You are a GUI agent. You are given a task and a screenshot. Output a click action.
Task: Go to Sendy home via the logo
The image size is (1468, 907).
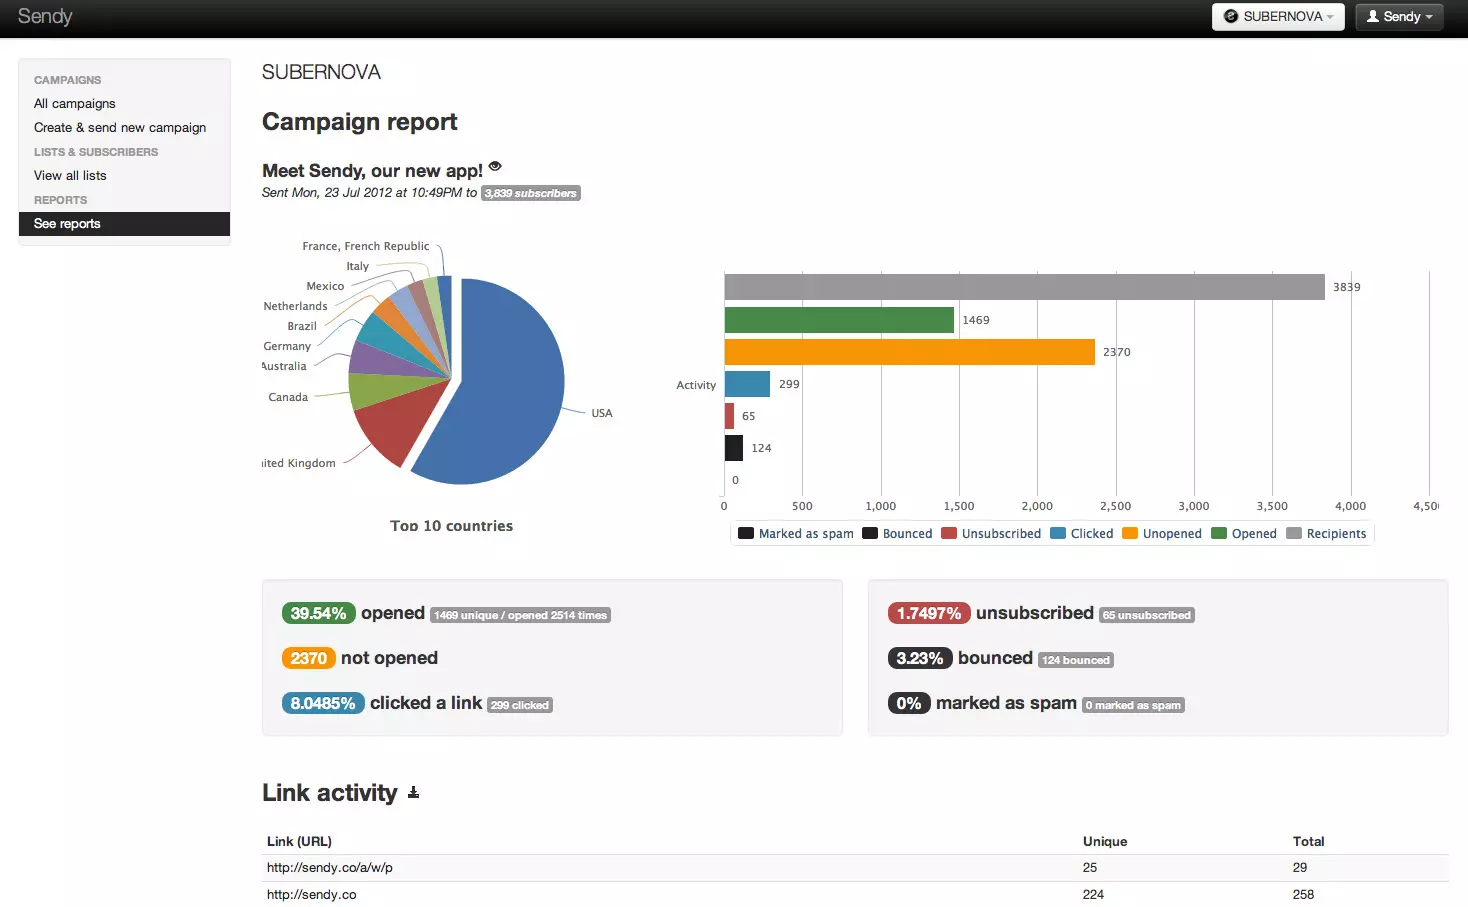[45, 16]
